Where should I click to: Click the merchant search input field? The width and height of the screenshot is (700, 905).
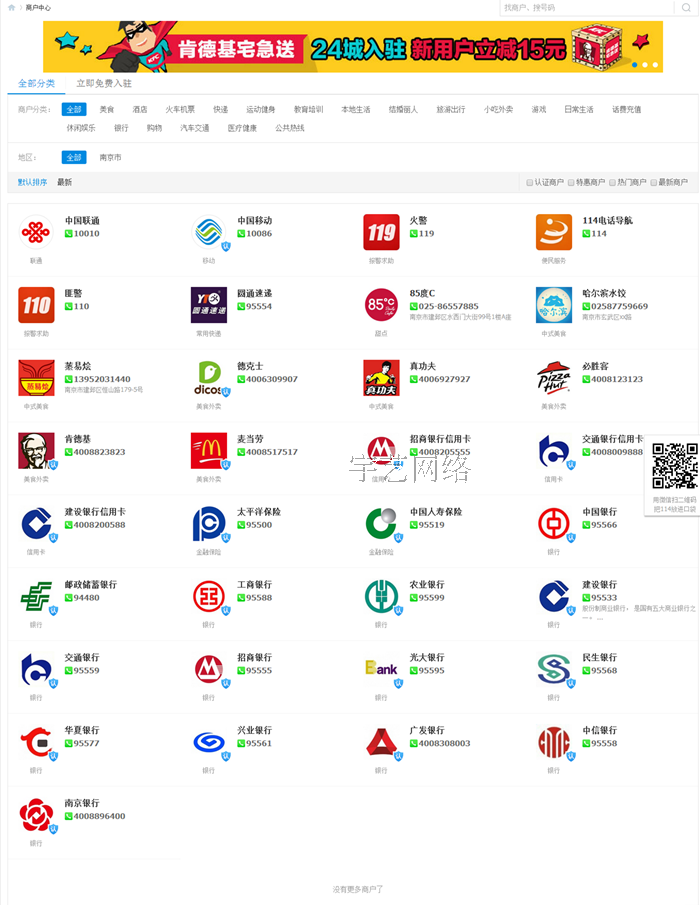coord(587,8)
